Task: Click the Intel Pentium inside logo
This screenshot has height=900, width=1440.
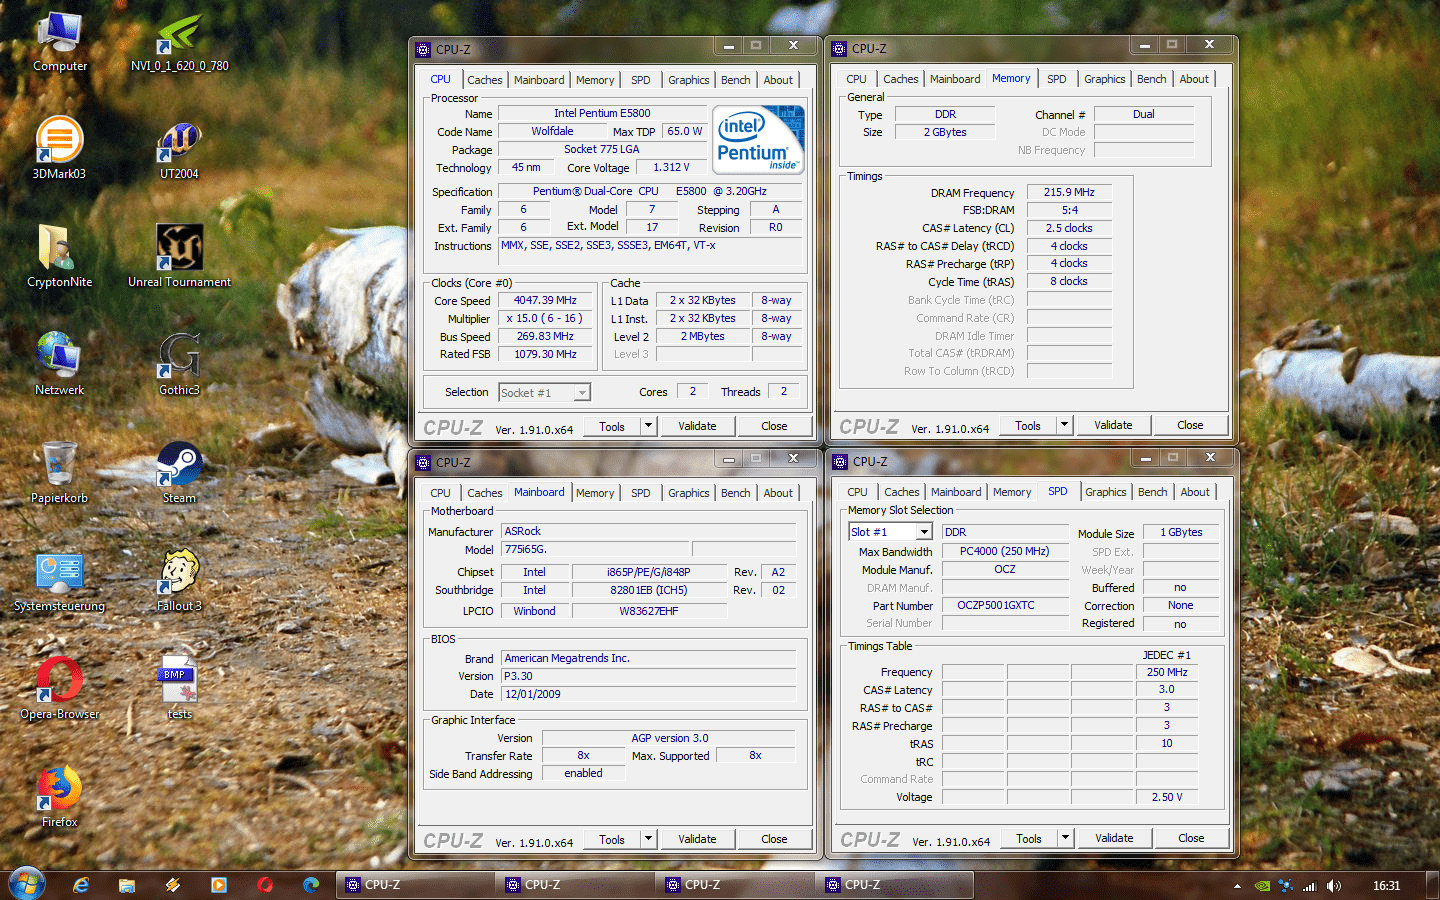Action: 760,140
